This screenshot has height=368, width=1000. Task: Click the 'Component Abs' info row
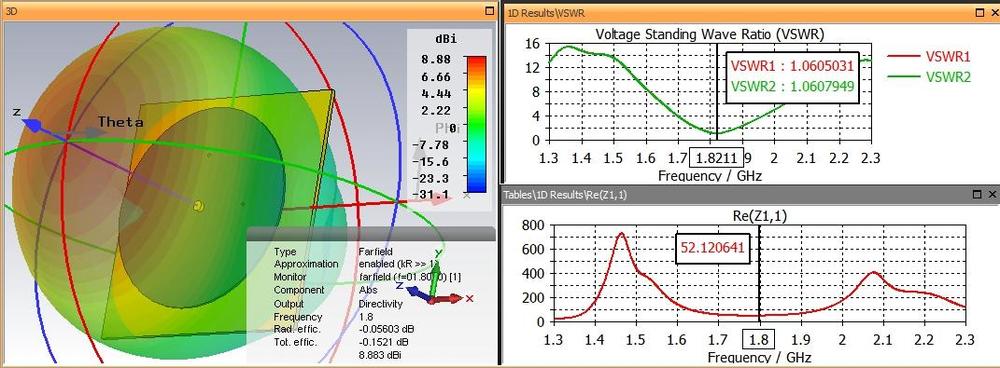pos(325,290)
